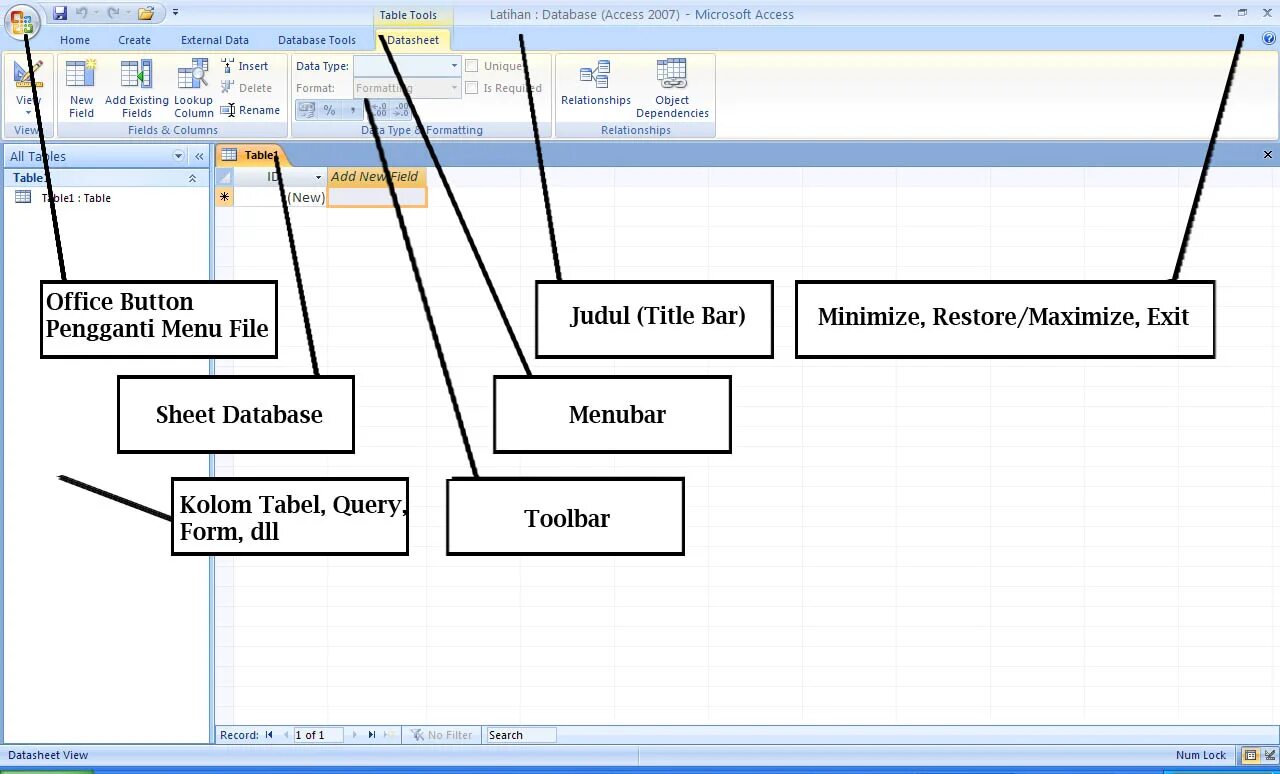The width and height of the screenshot is (1280, 774).
Task: Click the current record number box
Action: (x=317, y=735)
